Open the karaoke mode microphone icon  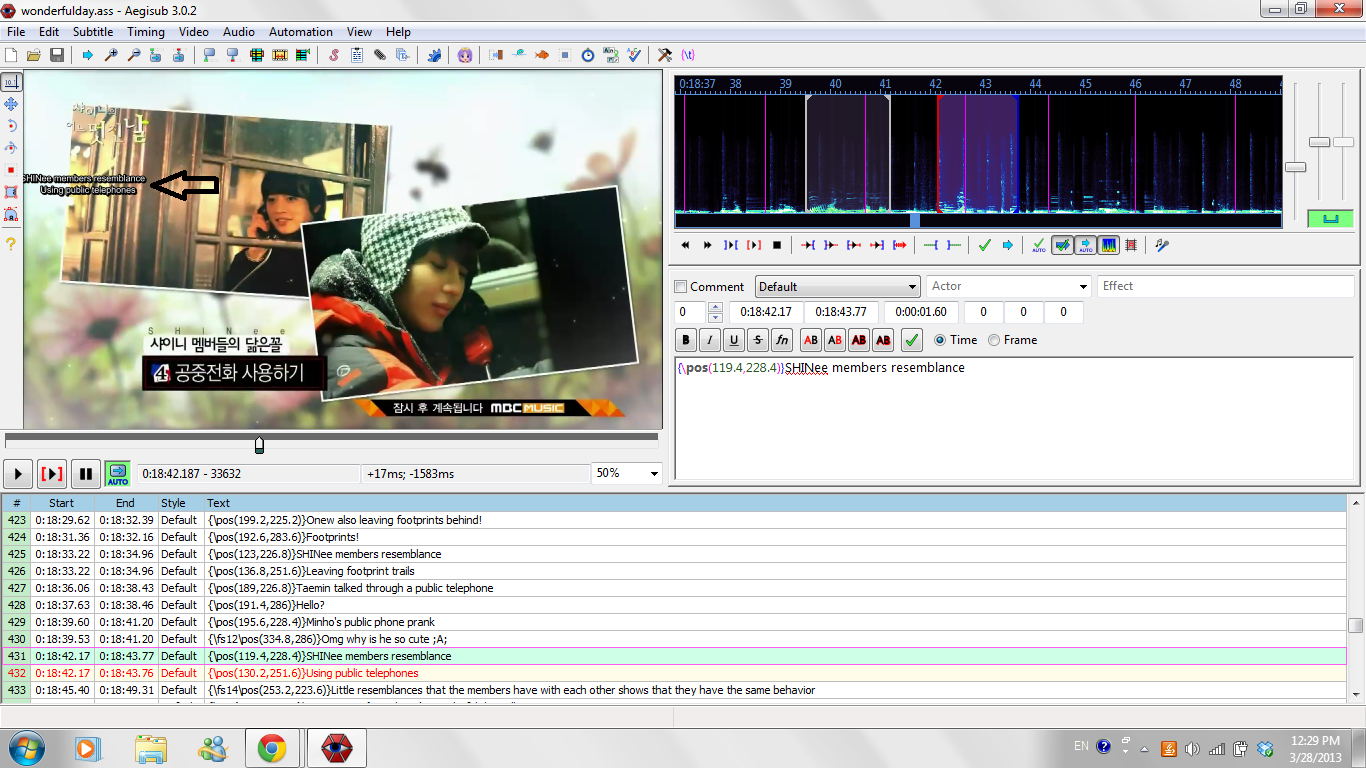click(x=1162, y=245)
